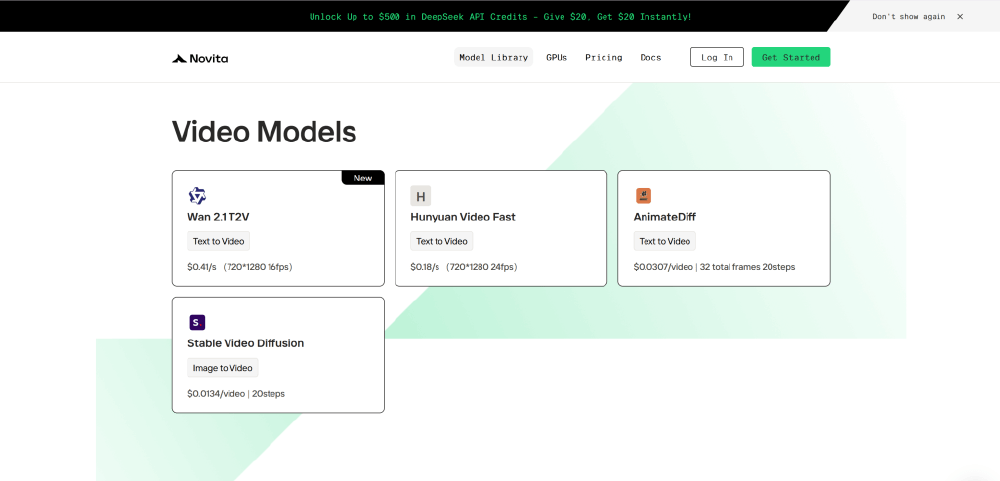Viewport: 1000px width, 481px height.
Task: Click the Stable Video Diffusion purple icon
Action: point(197,322)
